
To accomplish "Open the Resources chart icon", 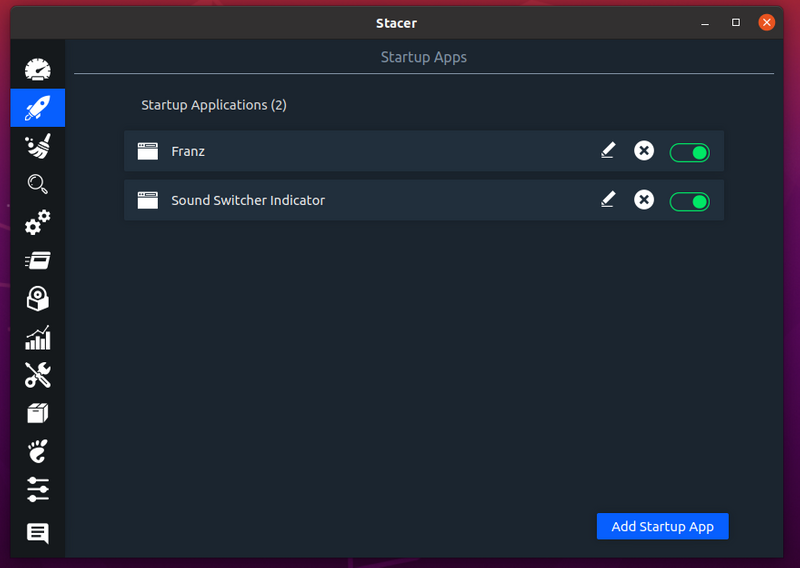I will pyautogui.click(x=38, y=337).
